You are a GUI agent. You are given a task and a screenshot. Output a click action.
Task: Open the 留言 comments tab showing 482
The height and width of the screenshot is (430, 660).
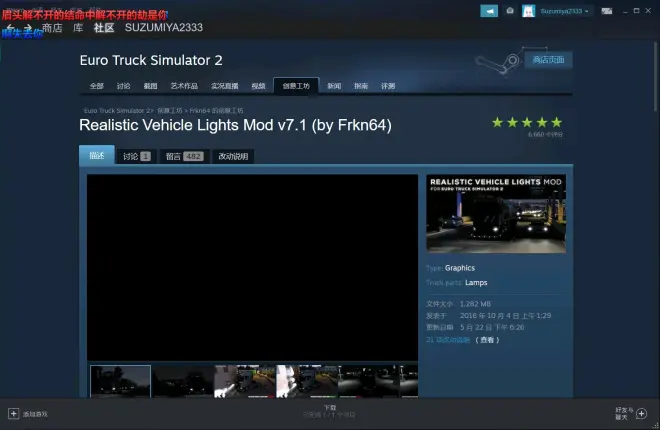(x=180, y=156)
